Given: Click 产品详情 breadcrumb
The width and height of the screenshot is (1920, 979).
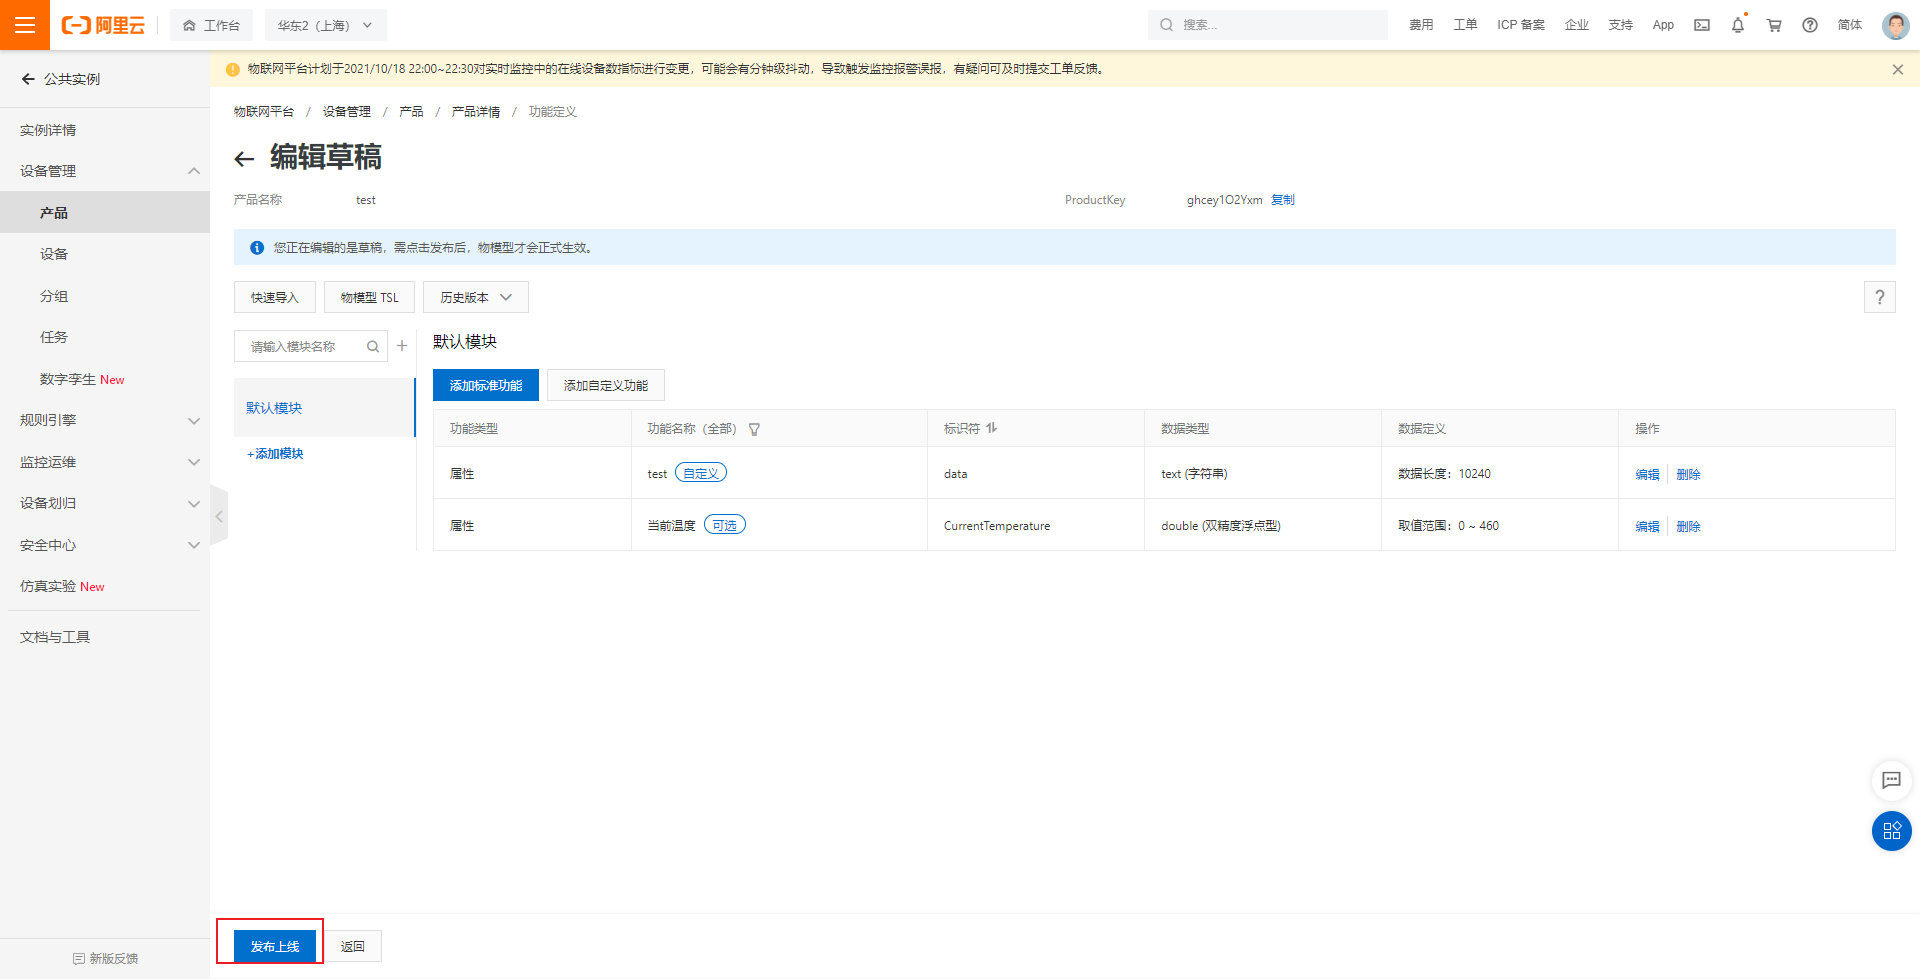Looking at the screenshot, I should [476, 112].
